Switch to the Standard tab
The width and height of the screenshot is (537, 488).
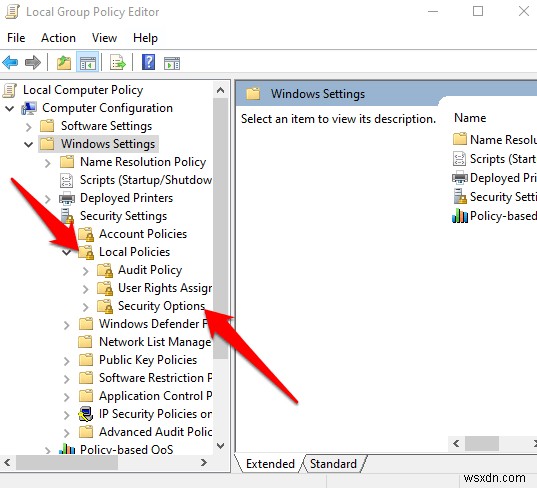pyautogui.click(x=333, y=464)
